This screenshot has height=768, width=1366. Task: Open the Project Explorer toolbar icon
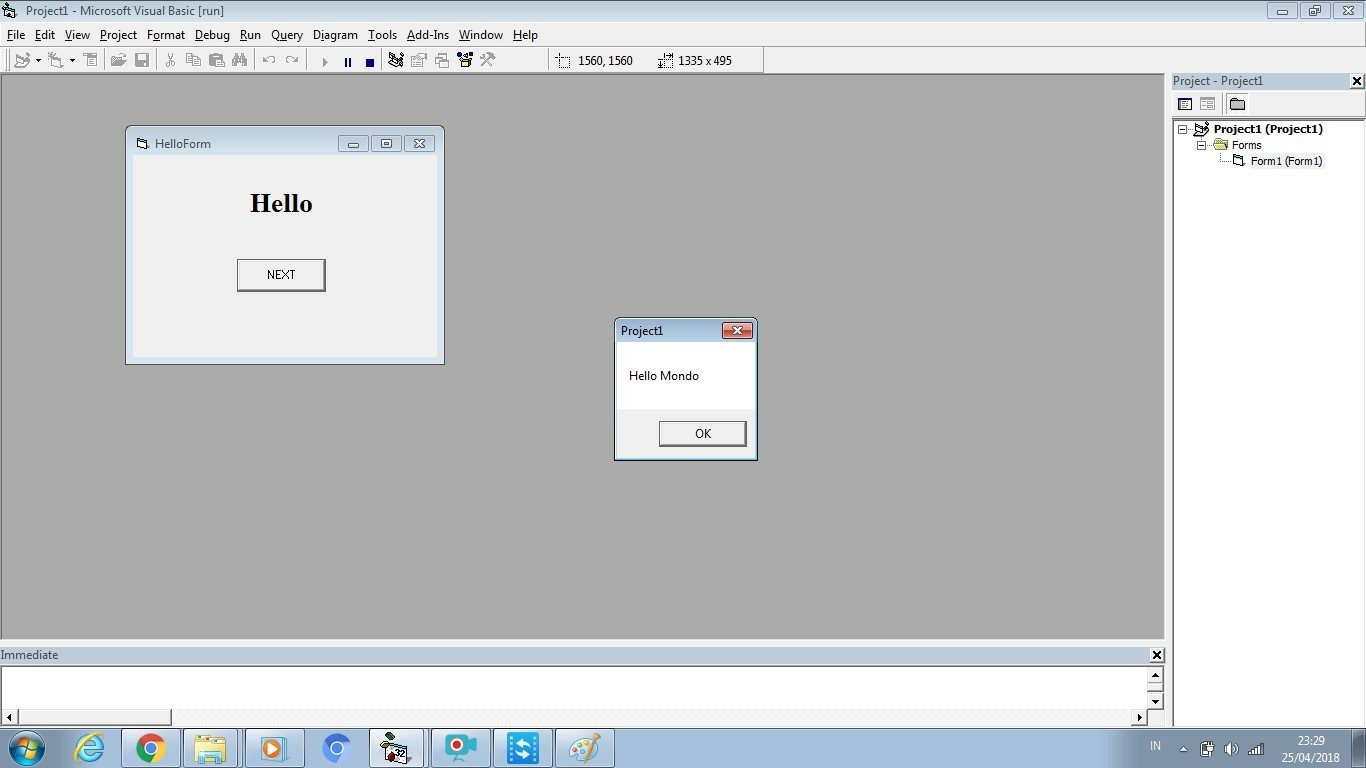tap(395, 61)
